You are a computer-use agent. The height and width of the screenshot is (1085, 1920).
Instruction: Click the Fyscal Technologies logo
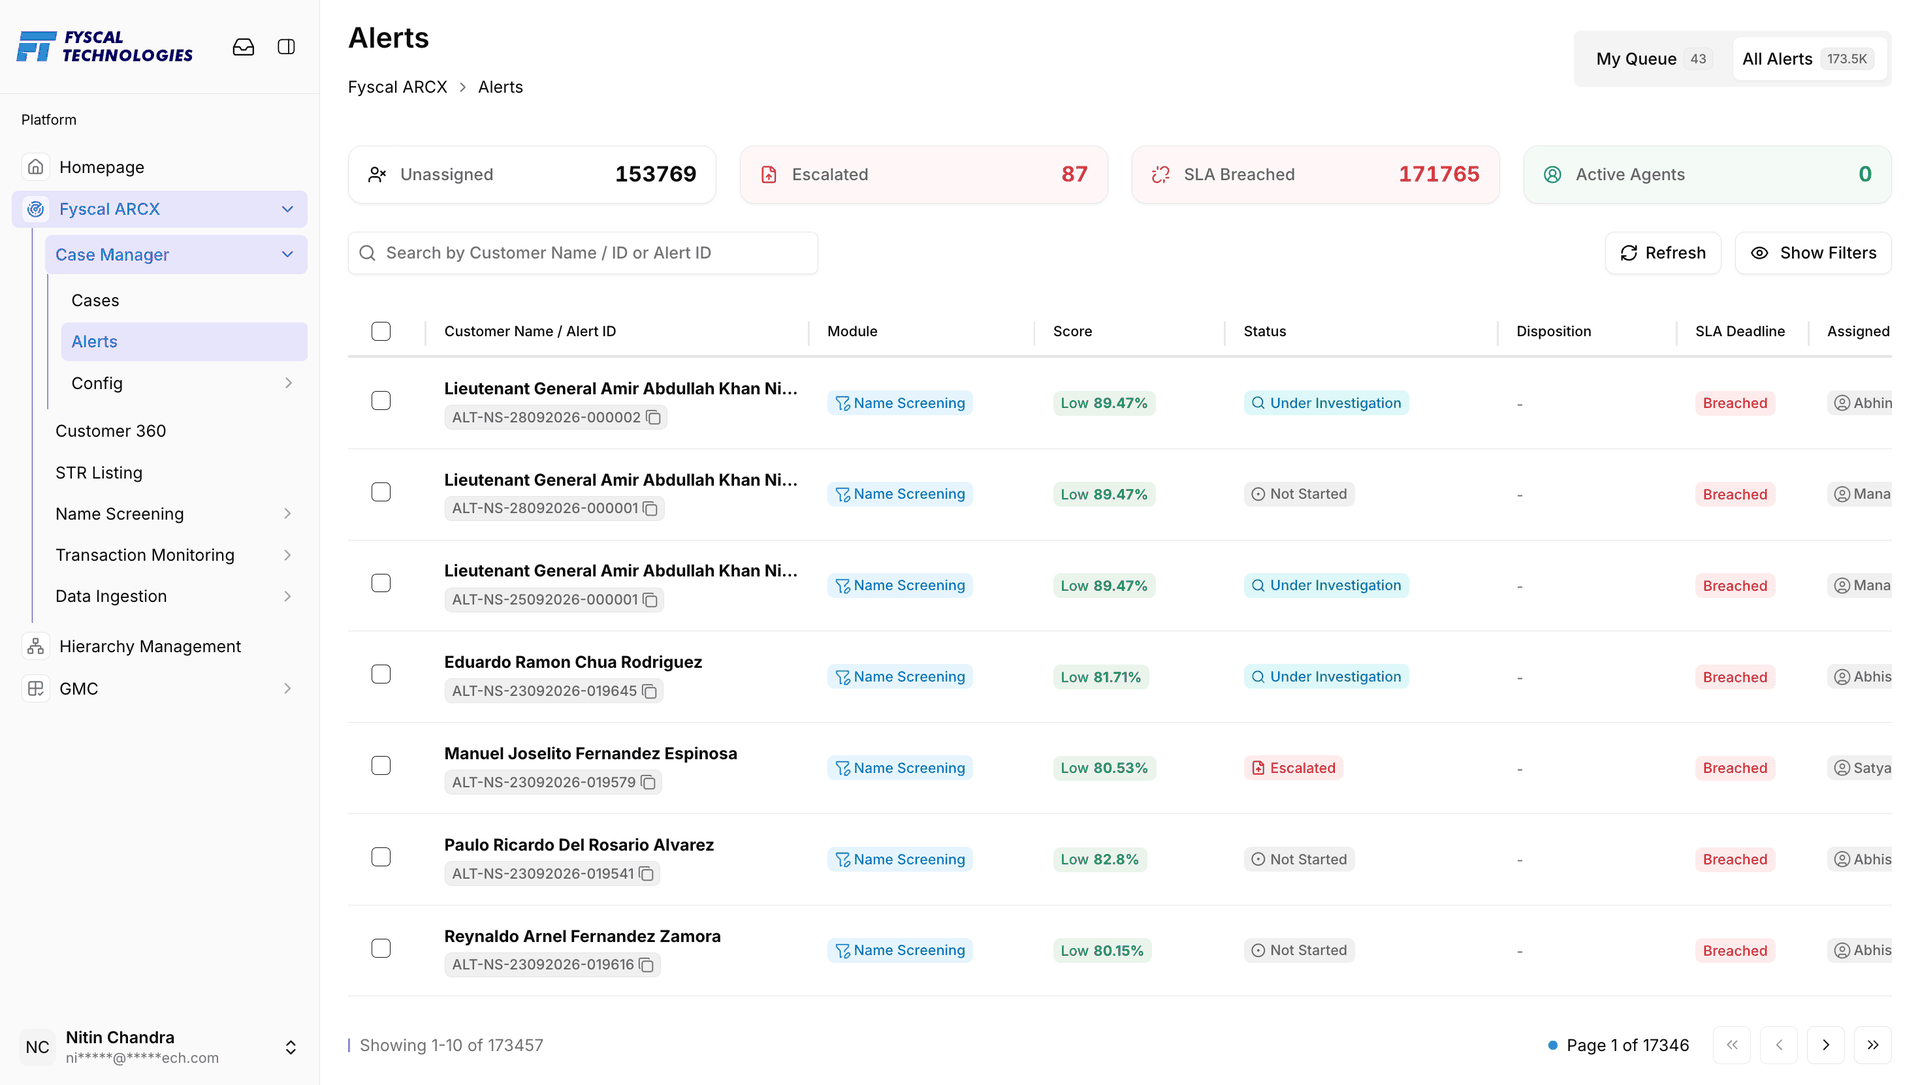[105, 47]
